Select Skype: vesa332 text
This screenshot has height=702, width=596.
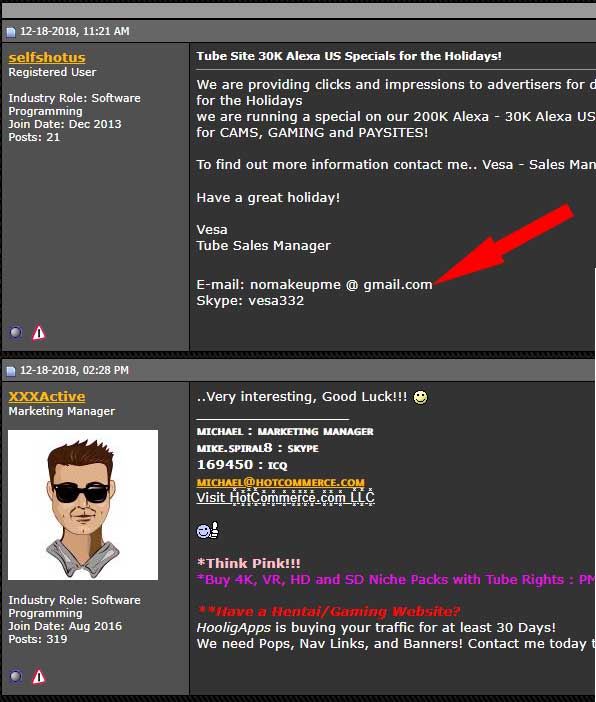click(x=250, y=300)
